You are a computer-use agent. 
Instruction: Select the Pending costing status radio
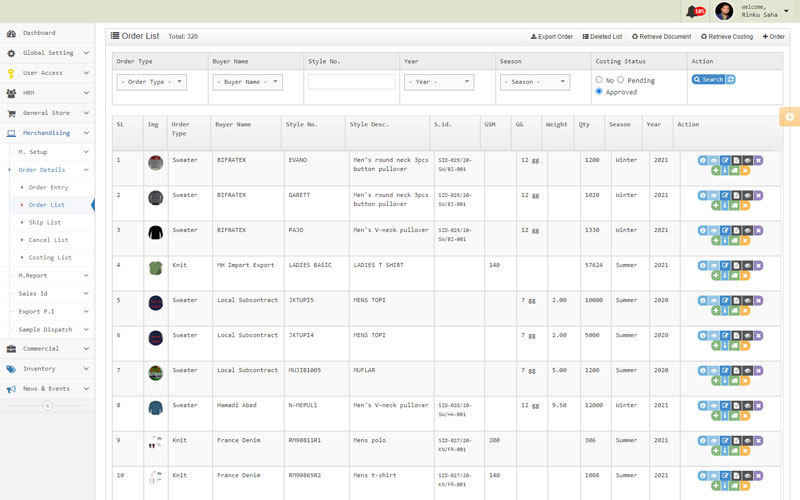coord(620,80)
